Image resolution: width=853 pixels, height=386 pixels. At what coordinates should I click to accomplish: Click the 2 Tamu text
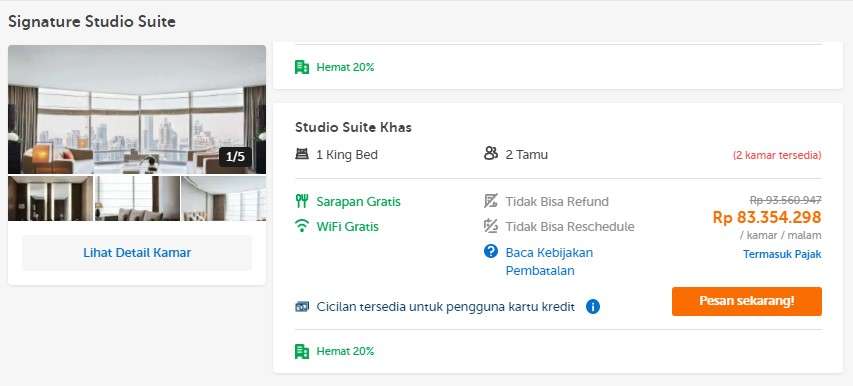tap(527, 155)
